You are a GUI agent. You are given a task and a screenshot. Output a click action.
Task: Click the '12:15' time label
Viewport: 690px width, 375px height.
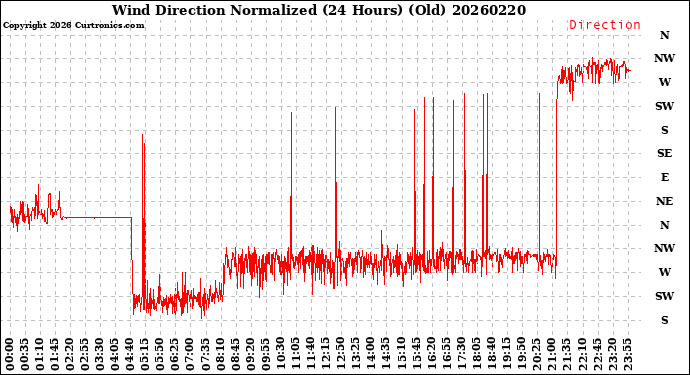click(326, 355)
